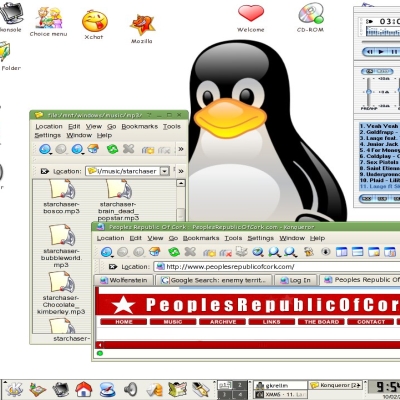Image resolution: width=400 pixels, height=400 pixels.
Task: Select playlist entry 10. Plaid
Action: tap(380, 180)
